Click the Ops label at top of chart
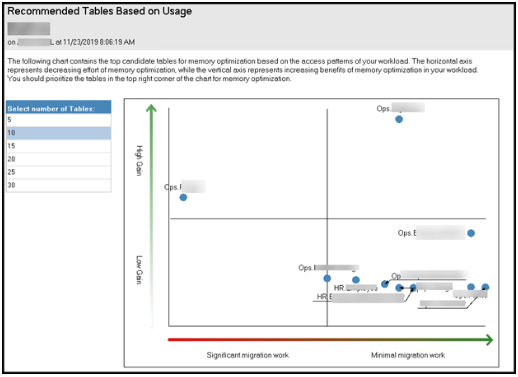Screen dimensions: 518x377 (x=400, y=108)
